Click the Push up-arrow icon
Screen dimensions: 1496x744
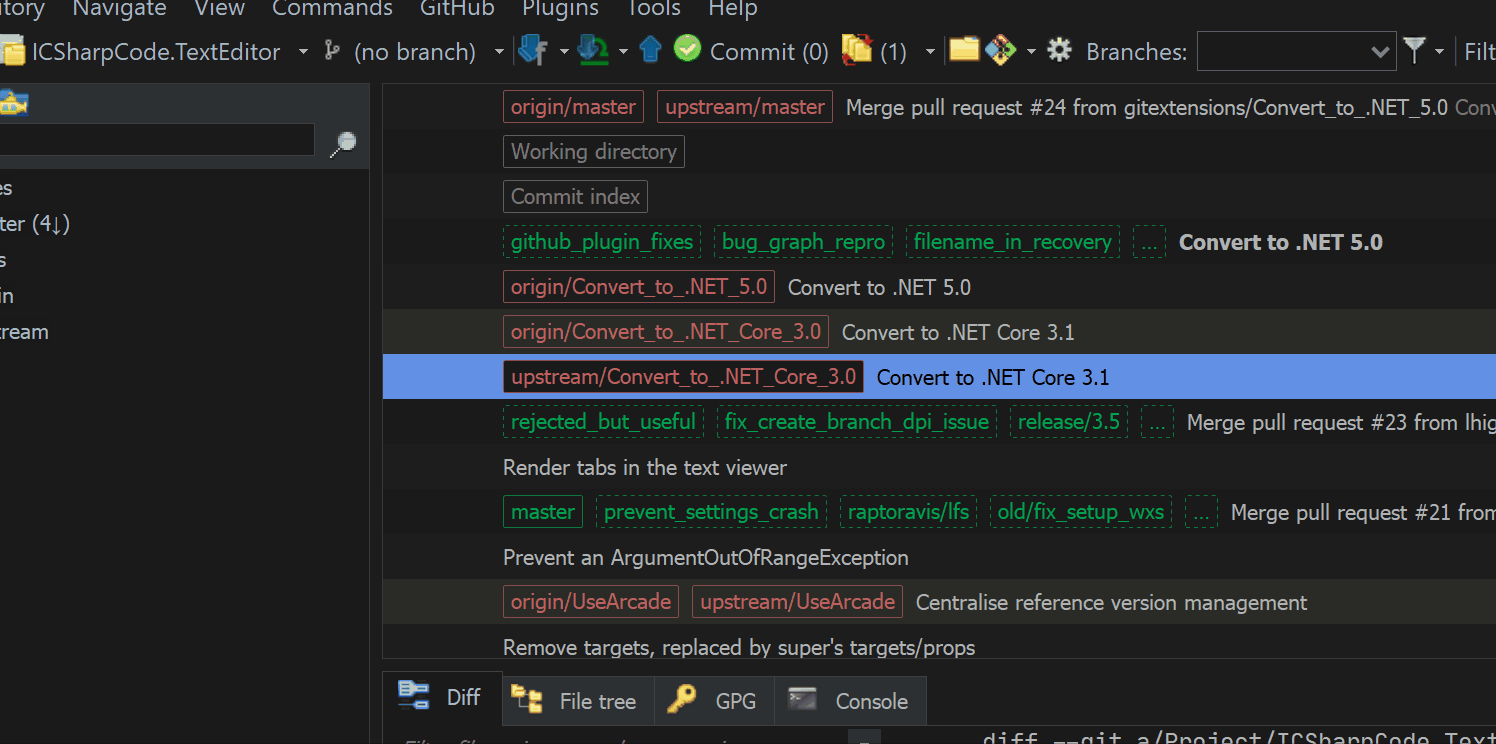click(x=650, y=48)
